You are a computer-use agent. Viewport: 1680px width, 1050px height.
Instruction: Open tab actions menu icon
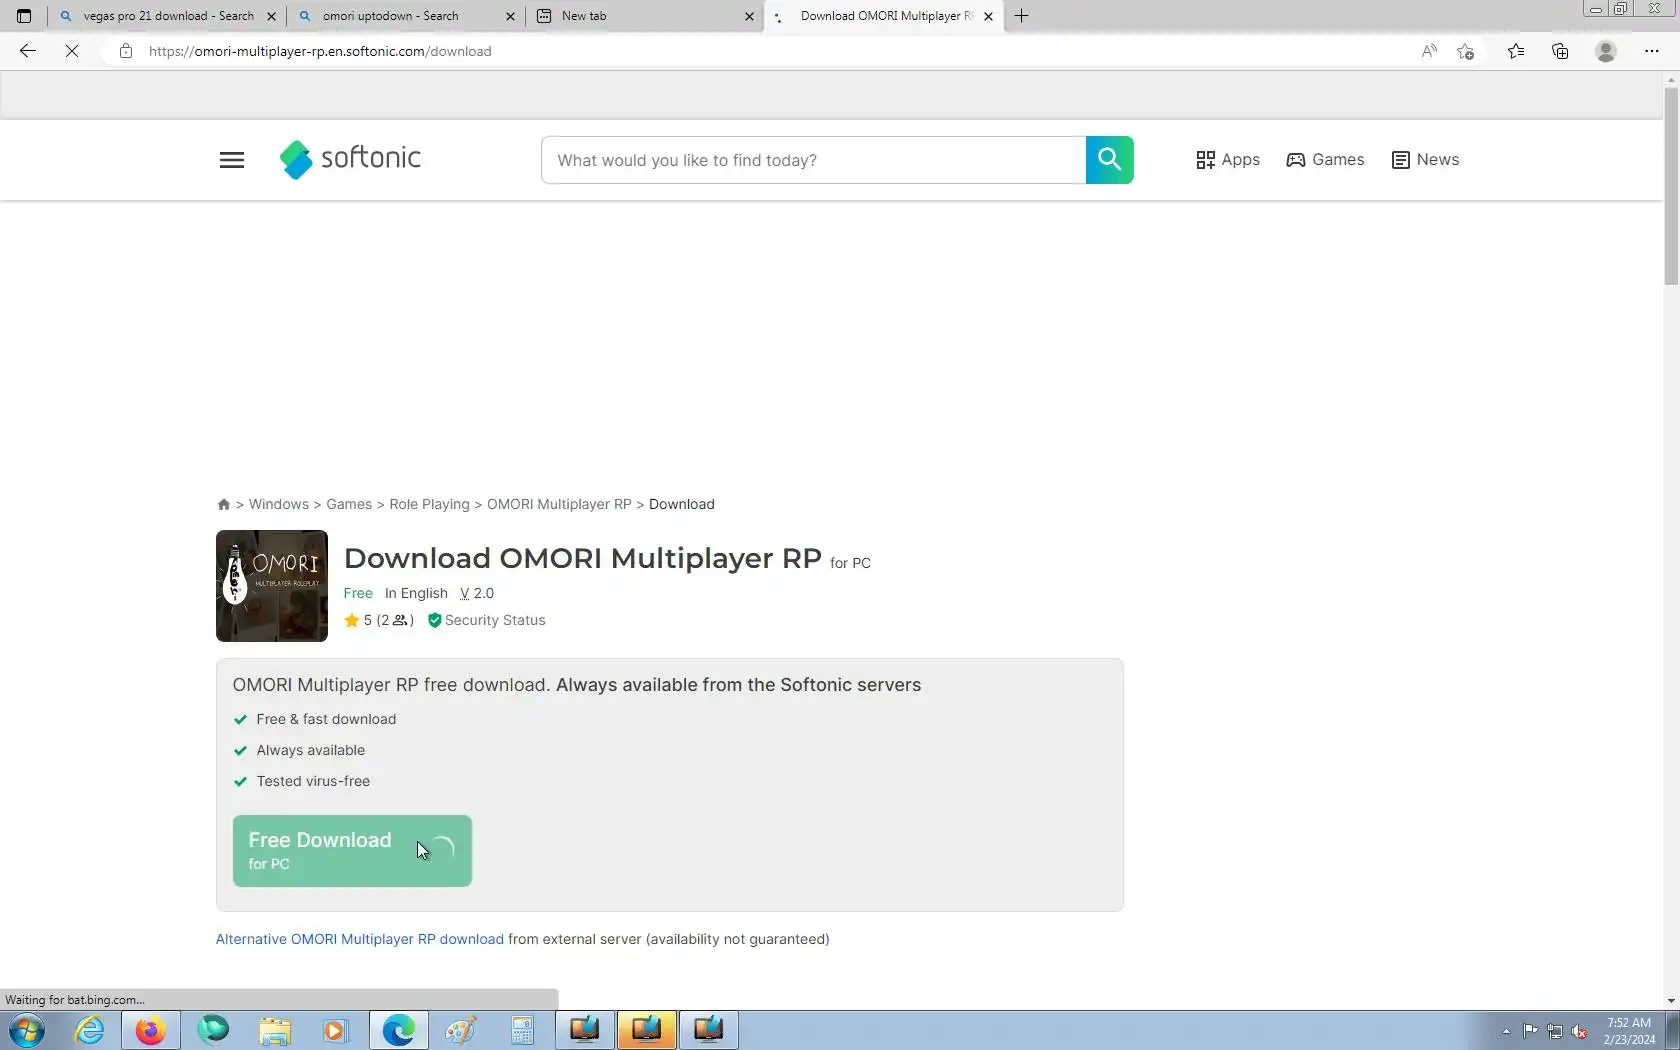coord(24,16)
